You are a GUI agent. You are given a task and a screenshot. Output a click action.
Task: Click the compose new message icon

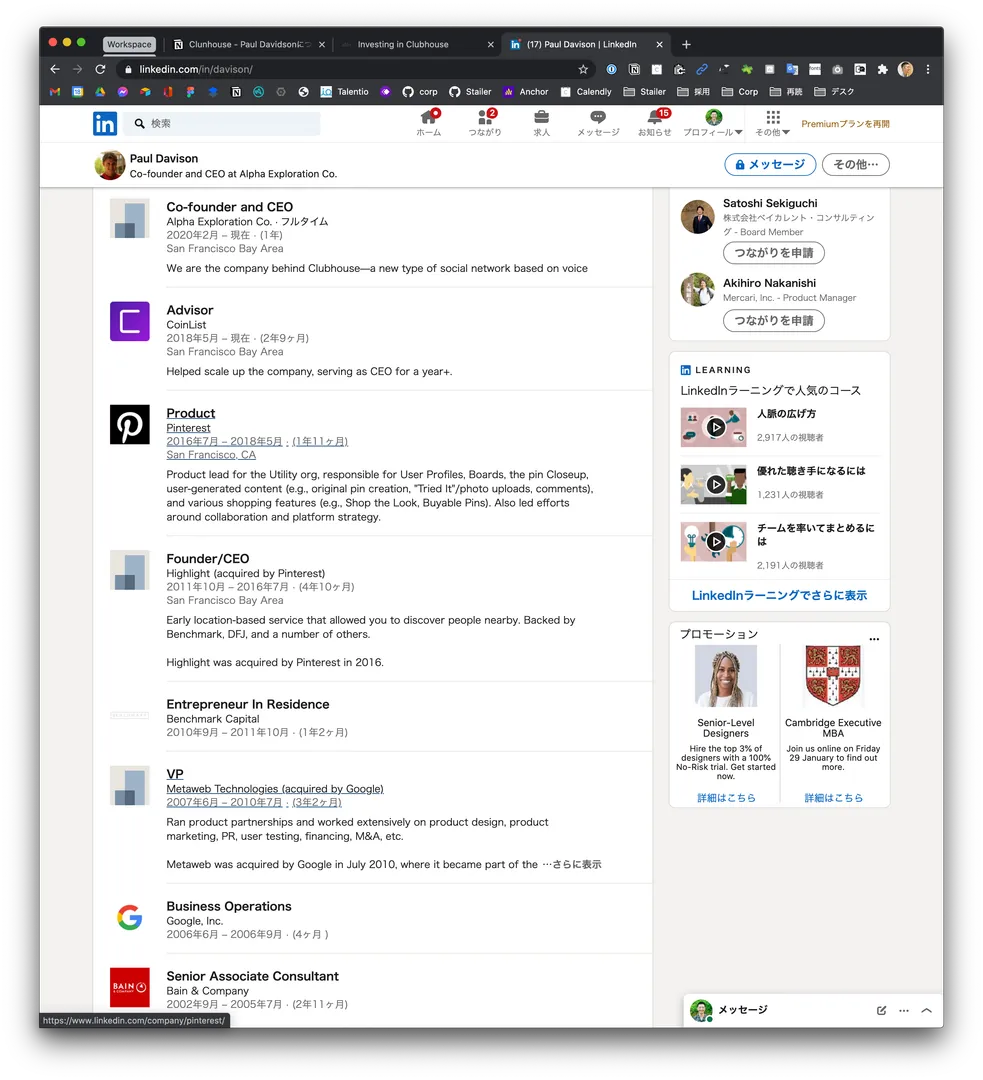click(x=881, y=1010)
